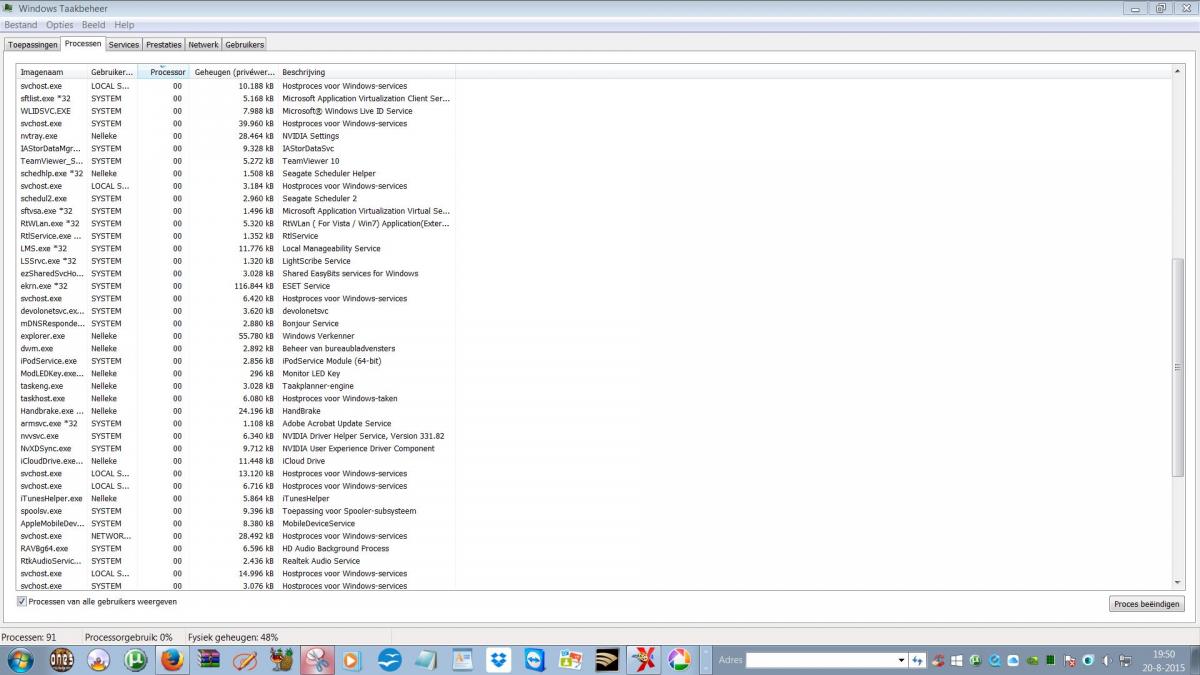The height and width of the screenshot is (675, 1200).
Task: Sort by the Imagenaam column header
Action: (52, 72)
